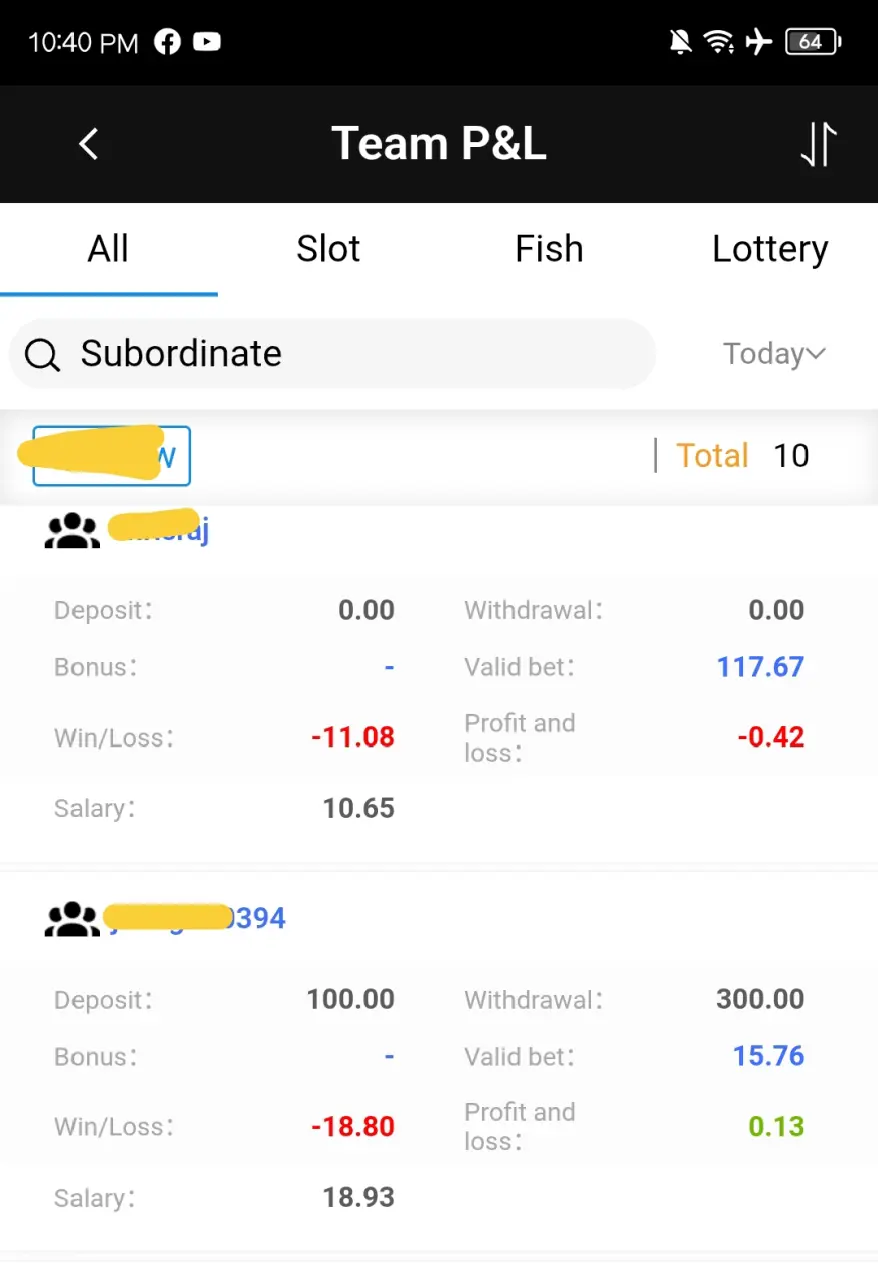
Task: Switch to the Slot tab
Action: 328,249
